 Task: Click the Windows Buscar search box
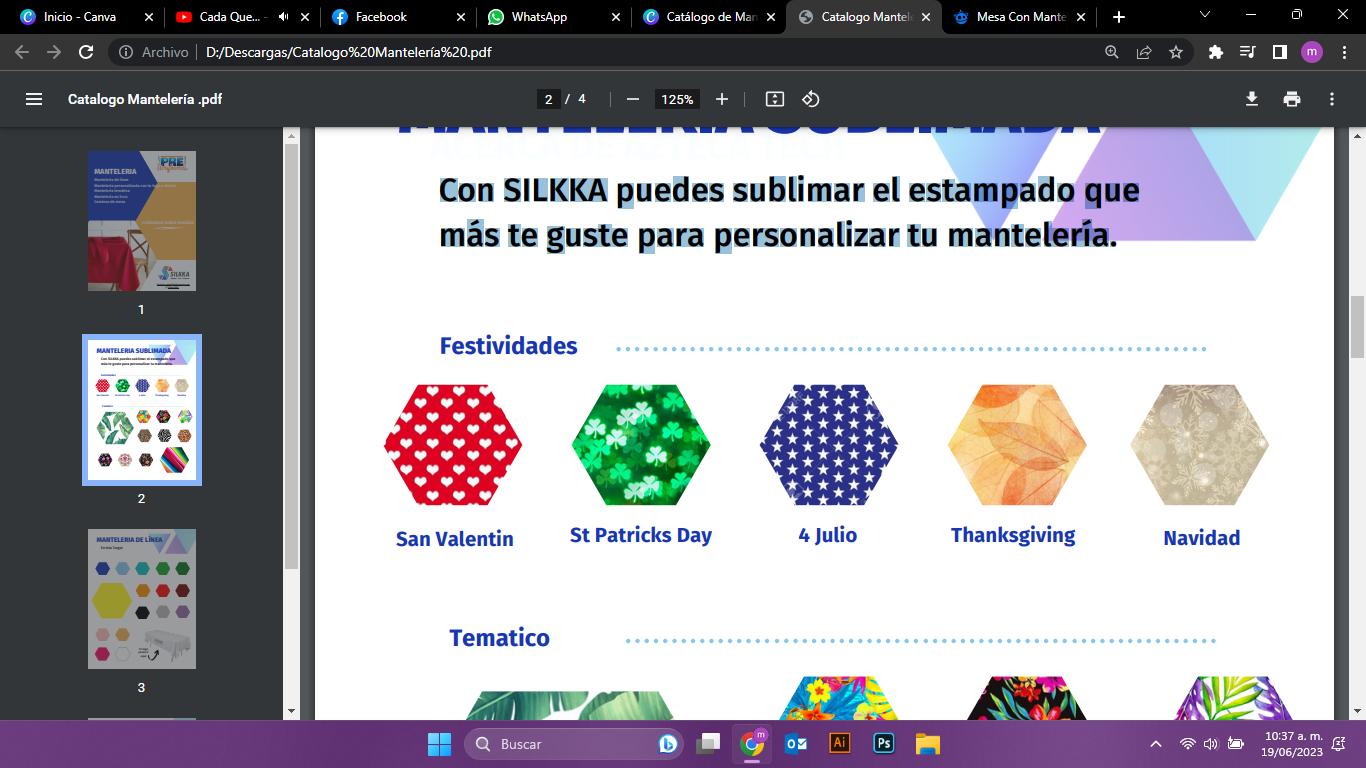click(x=574, y=744)
